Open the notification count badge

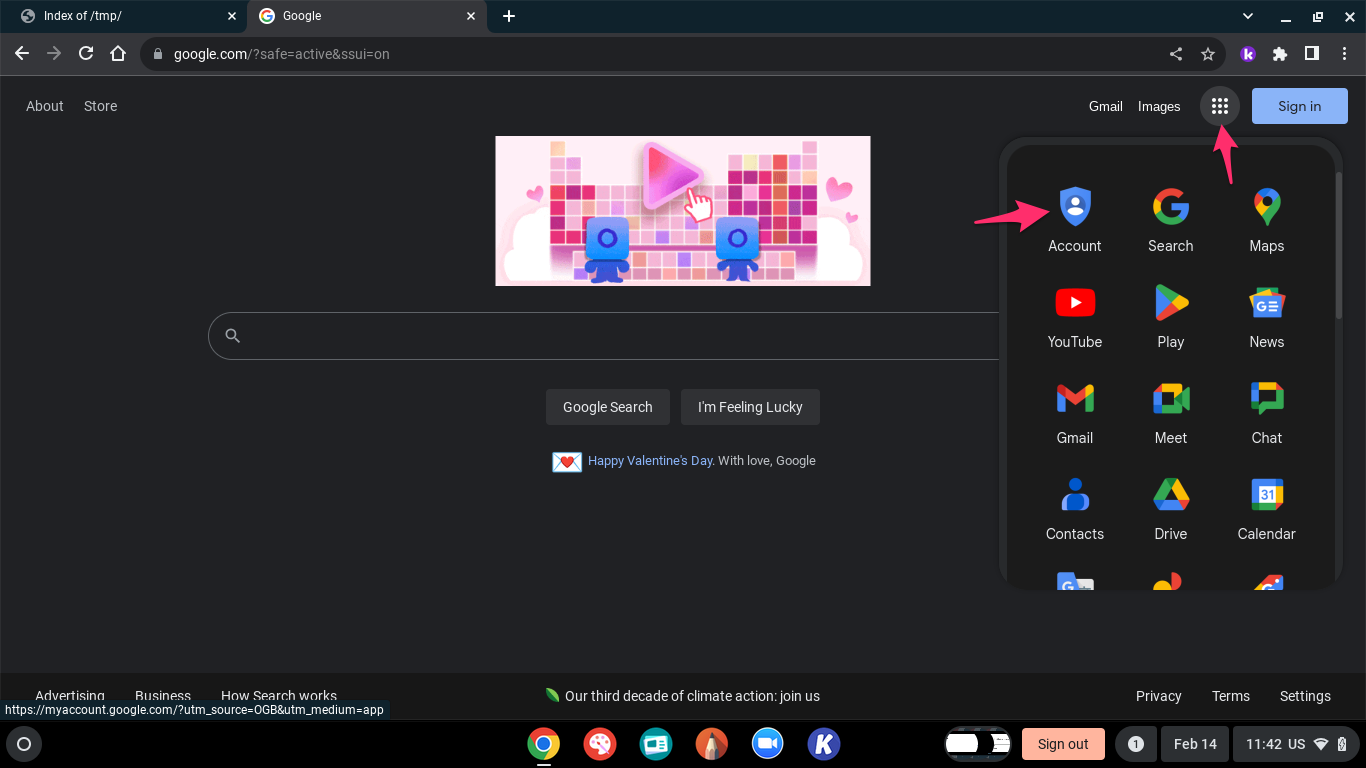point(1135,744)
